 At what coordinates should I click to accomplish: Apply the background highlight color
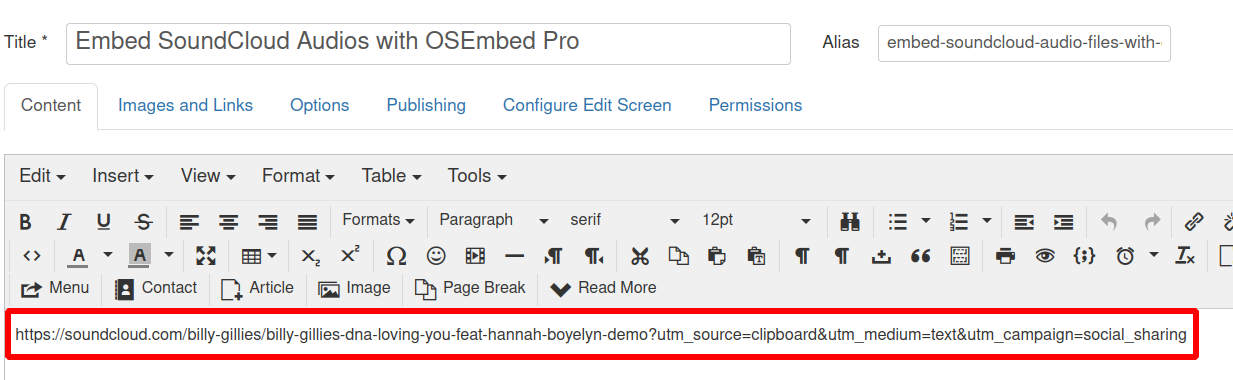(139, 256)
